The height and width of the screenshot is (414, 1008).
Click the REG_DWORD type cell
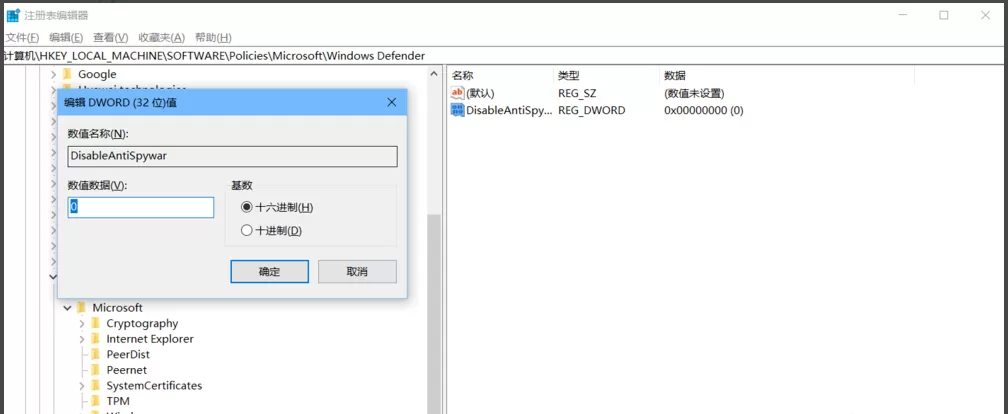(591, 111)
